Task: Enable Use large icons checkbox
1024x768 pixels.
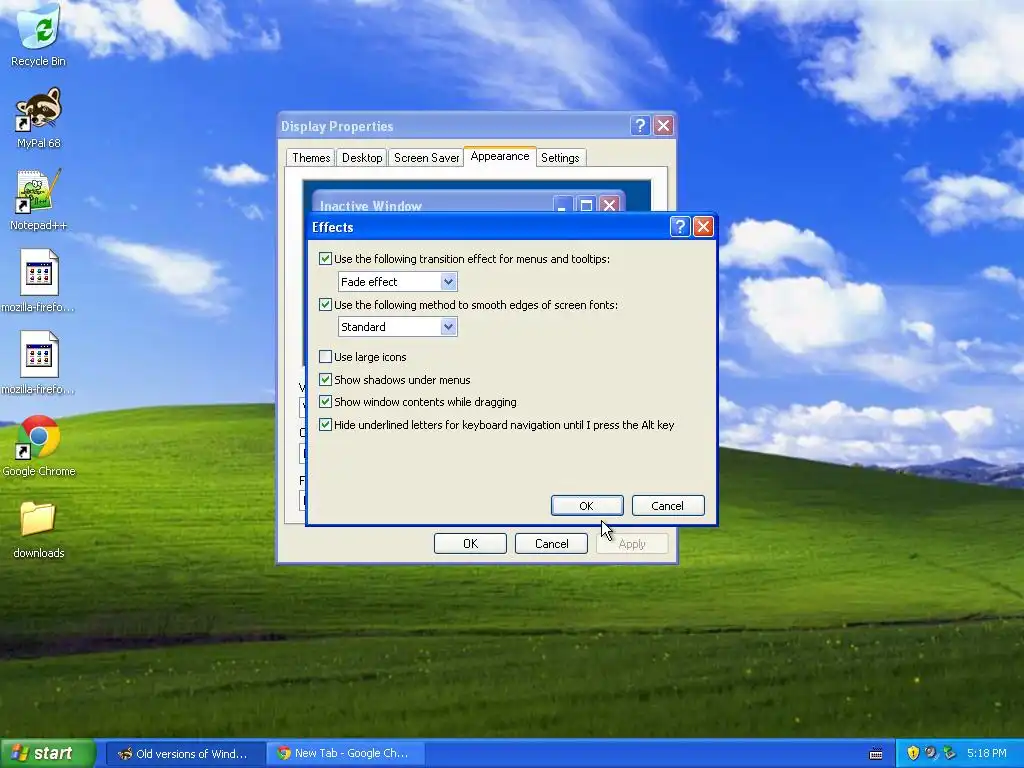Action: point(325,357)
